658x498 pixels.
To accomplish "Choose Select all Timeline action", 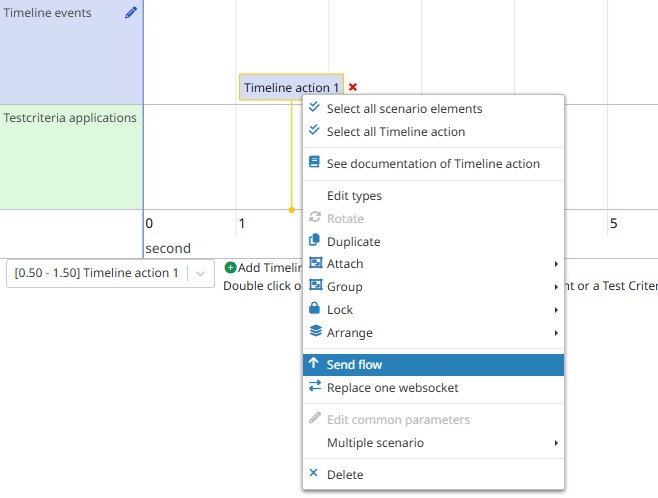I will [x=395, y=132].
